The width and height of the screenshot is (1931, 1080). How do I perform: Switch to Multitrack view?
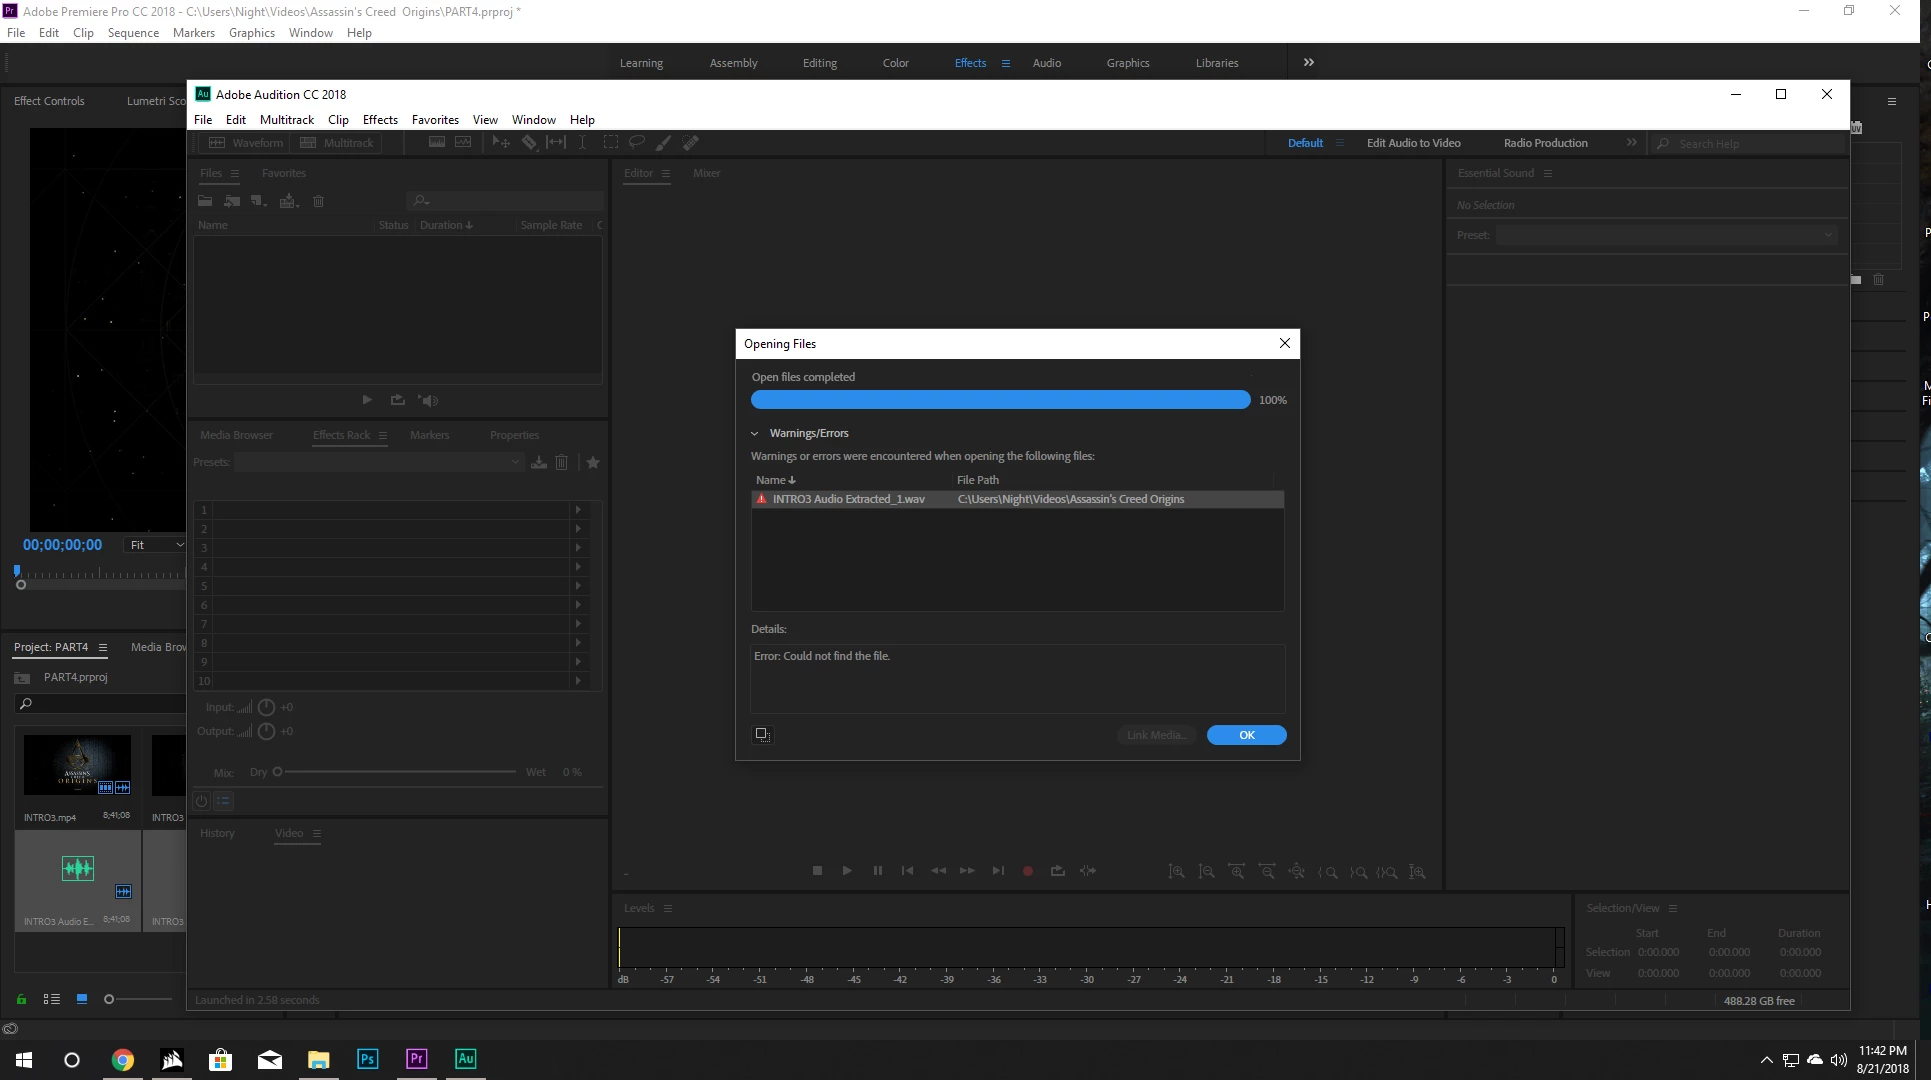(x=337, y=143)
